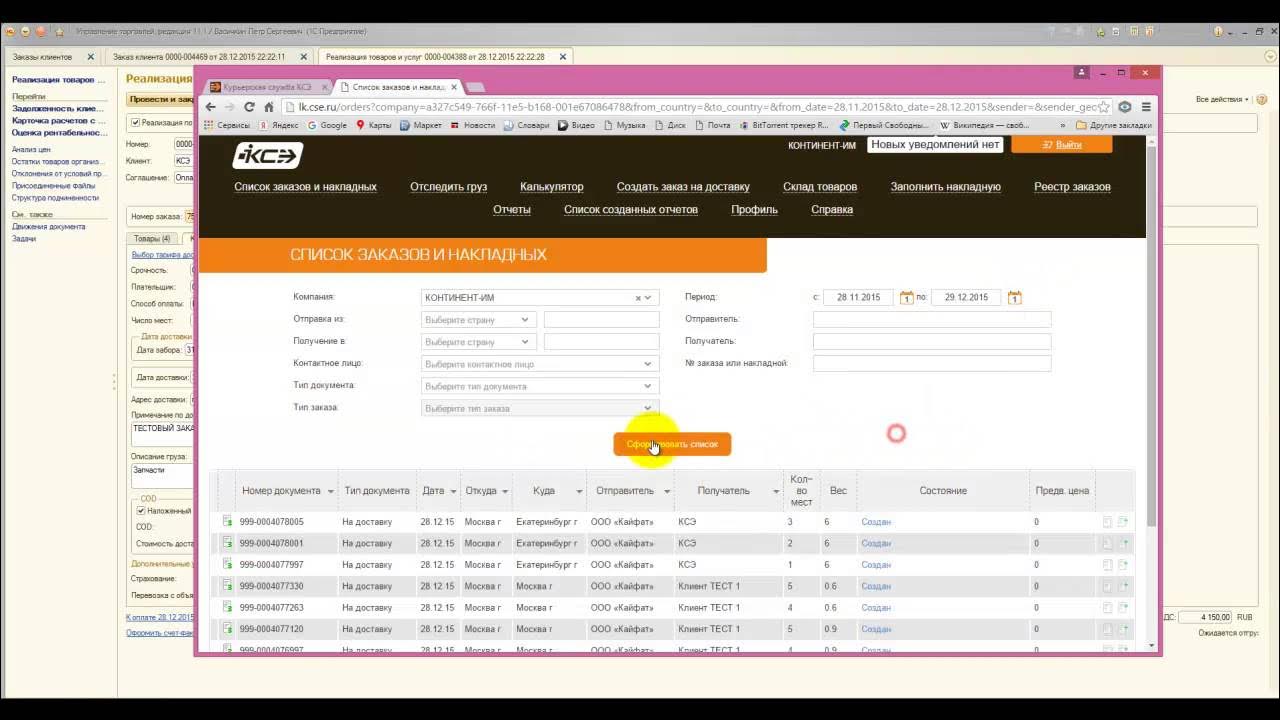Open document icon of order 999-0004077330

point(227,586)
